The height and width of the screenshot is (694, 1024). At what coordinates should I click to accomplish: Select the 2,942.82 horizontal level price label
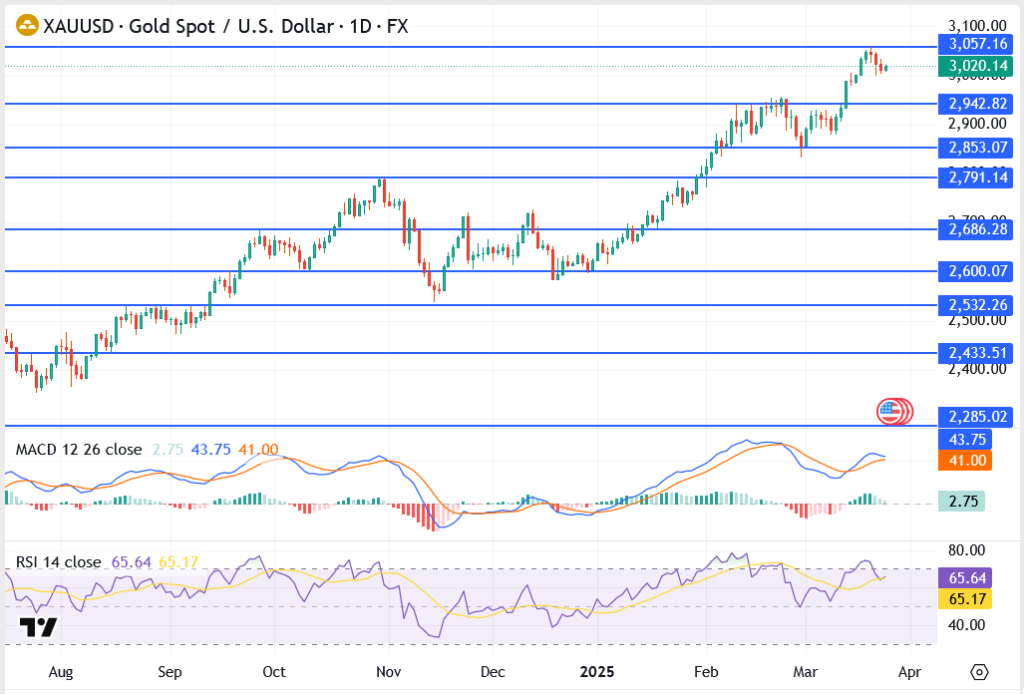click(975, 103)
